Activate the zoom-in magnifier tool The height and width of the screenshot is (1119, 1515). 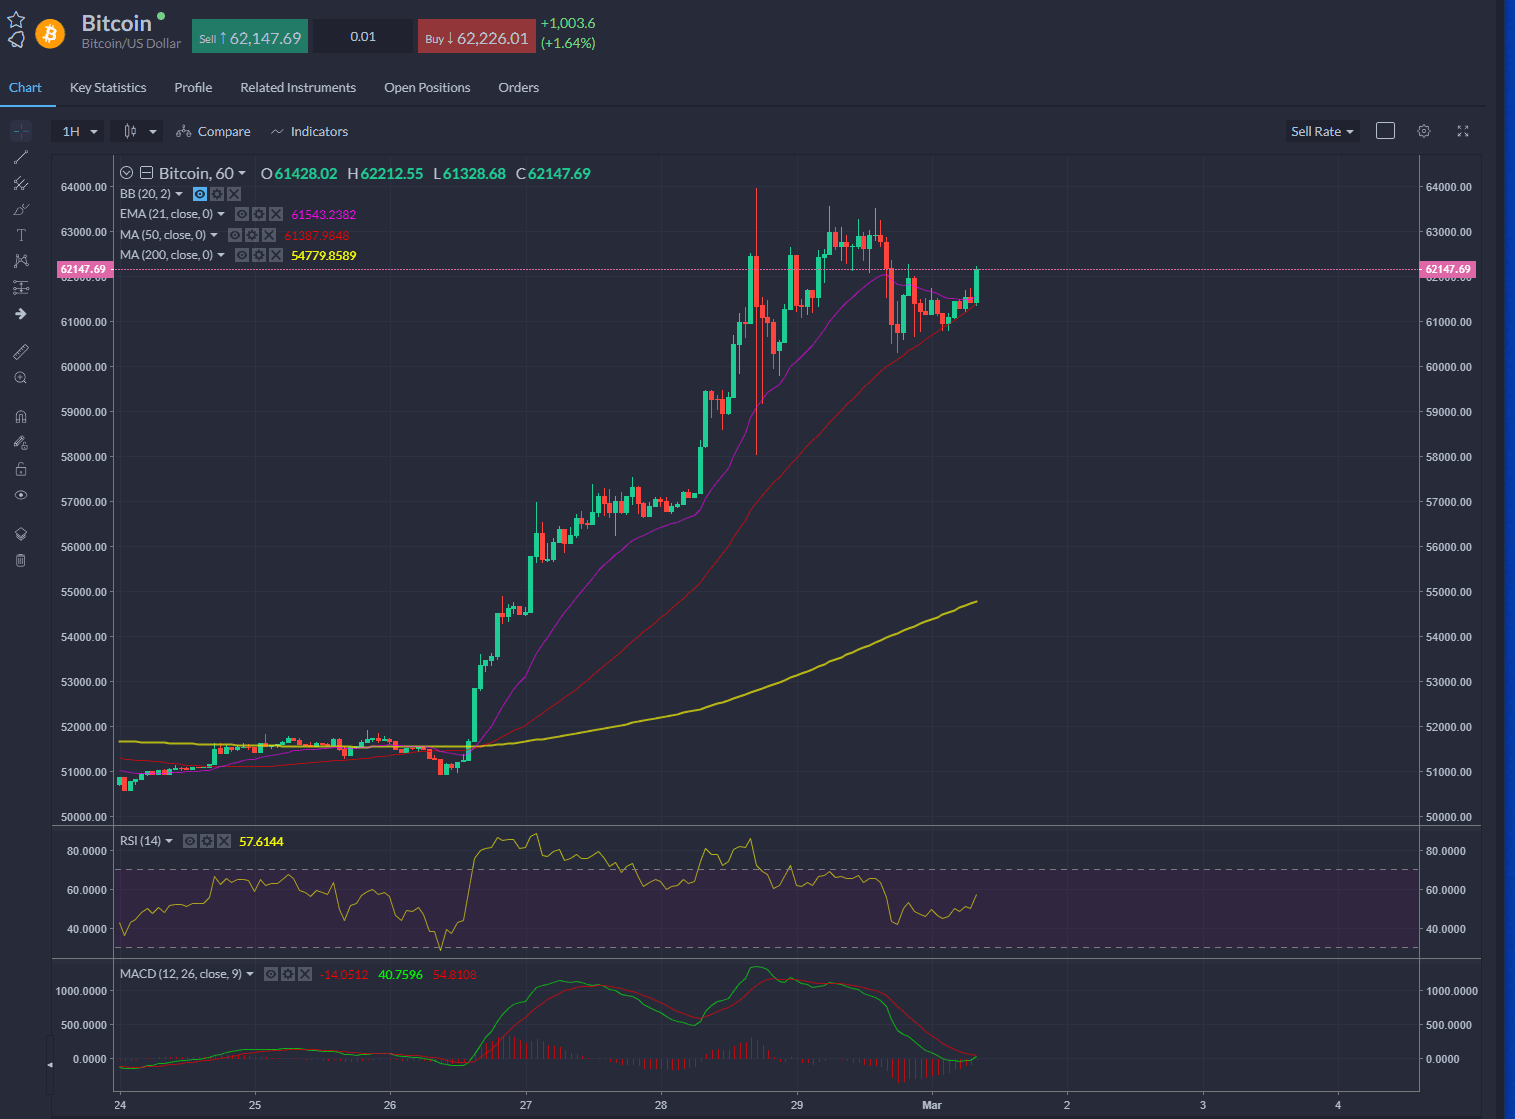pos(21,378)
